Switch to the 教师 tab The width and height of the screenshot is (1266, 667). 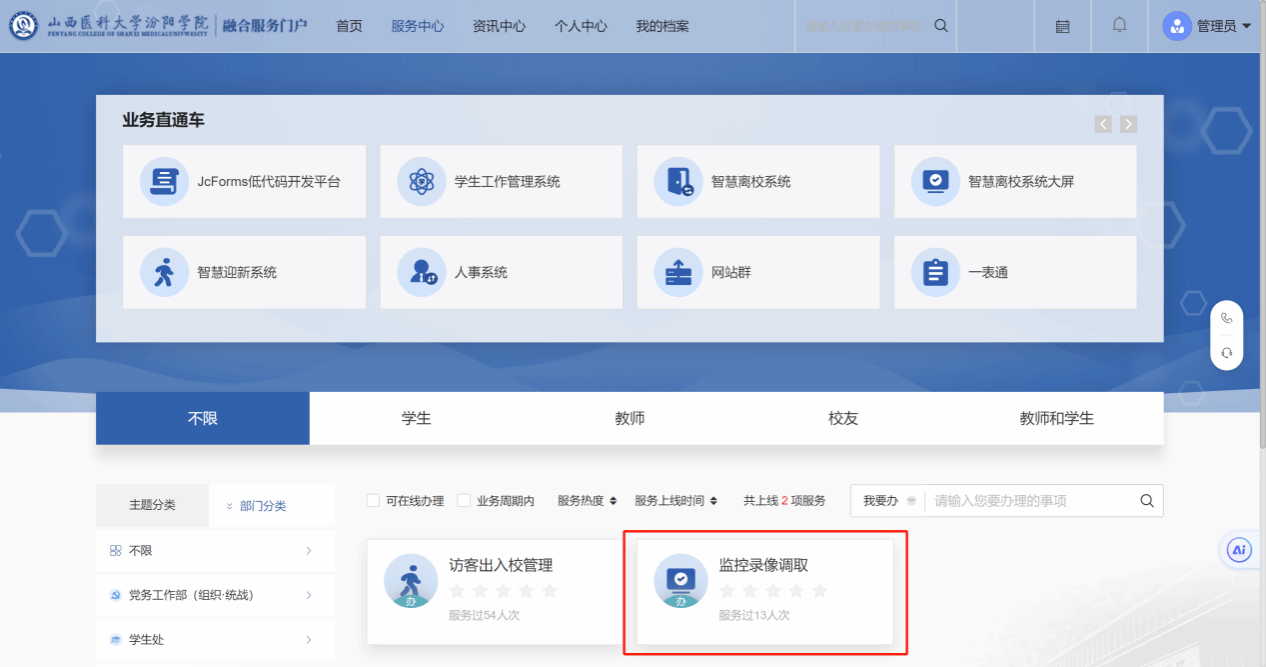629,418
